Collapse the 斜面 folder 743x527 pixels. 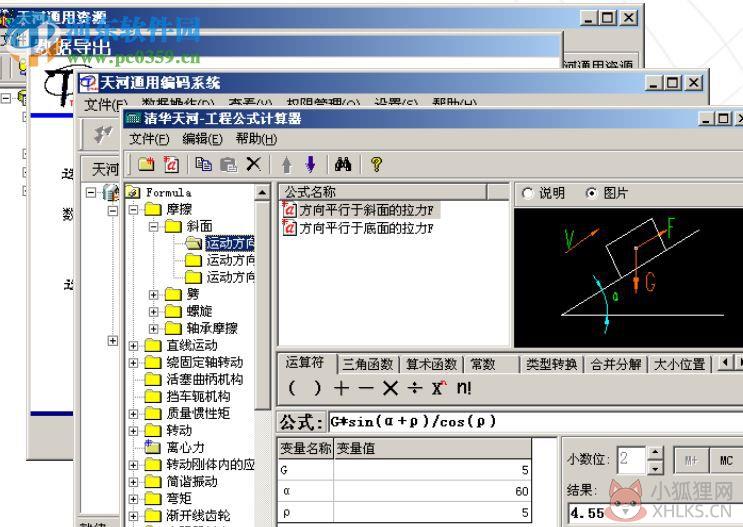(x=153, y=227)
